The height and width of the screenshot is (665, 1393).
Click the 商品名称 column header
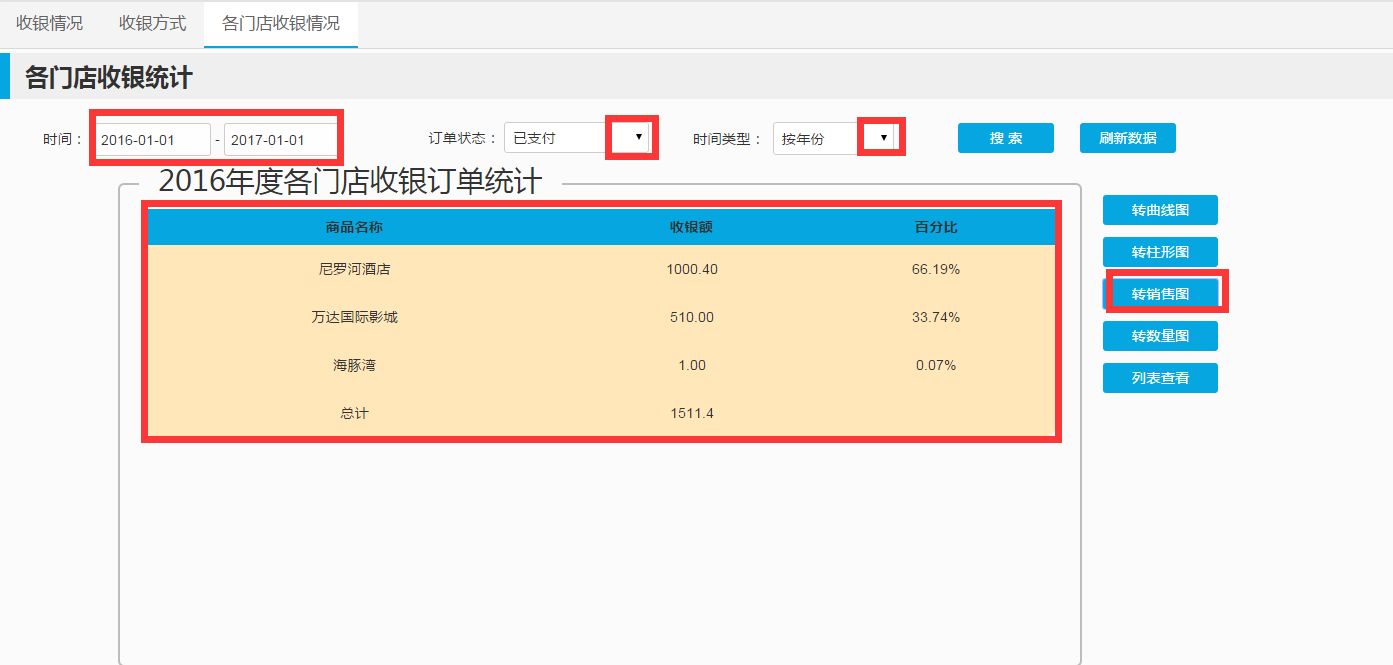pos(354,227)
